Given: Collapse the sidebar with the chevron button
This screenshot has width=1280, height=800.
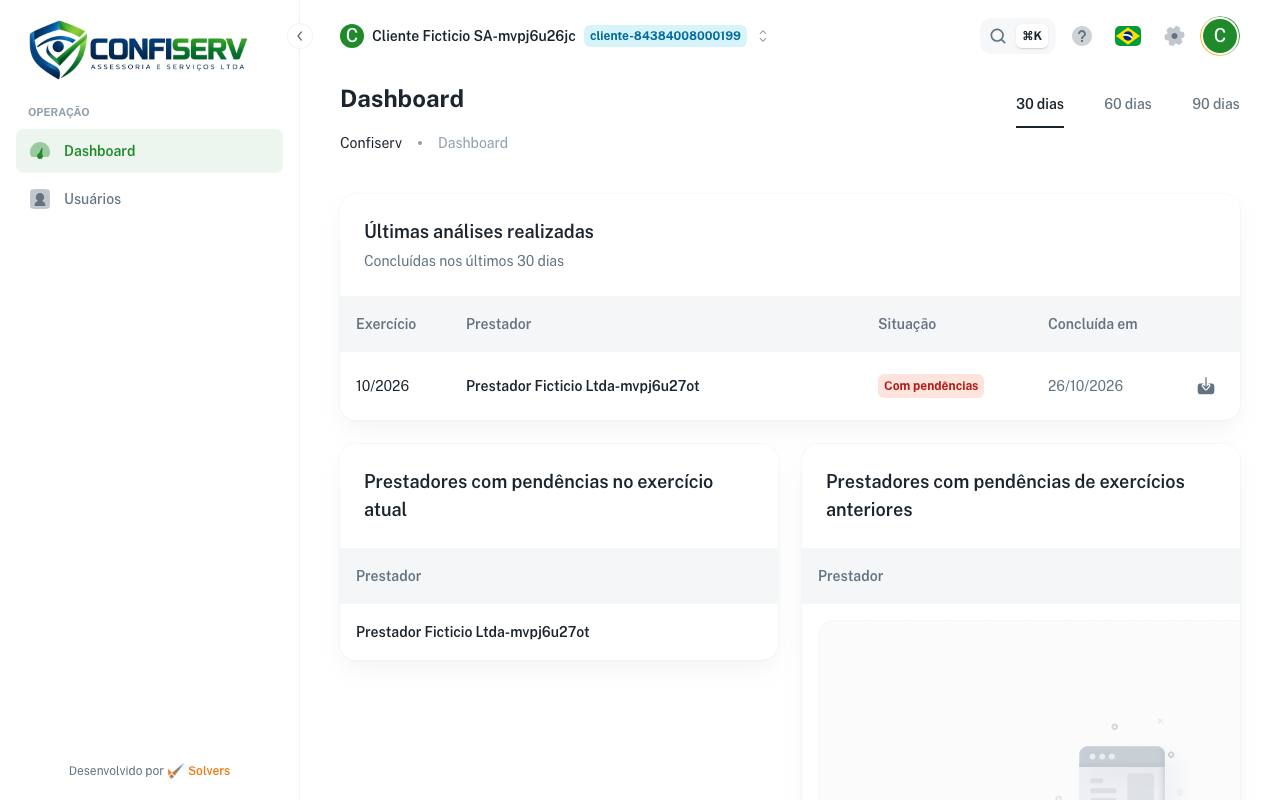Looking at the screenshot, I should click(x=299, y=36).
